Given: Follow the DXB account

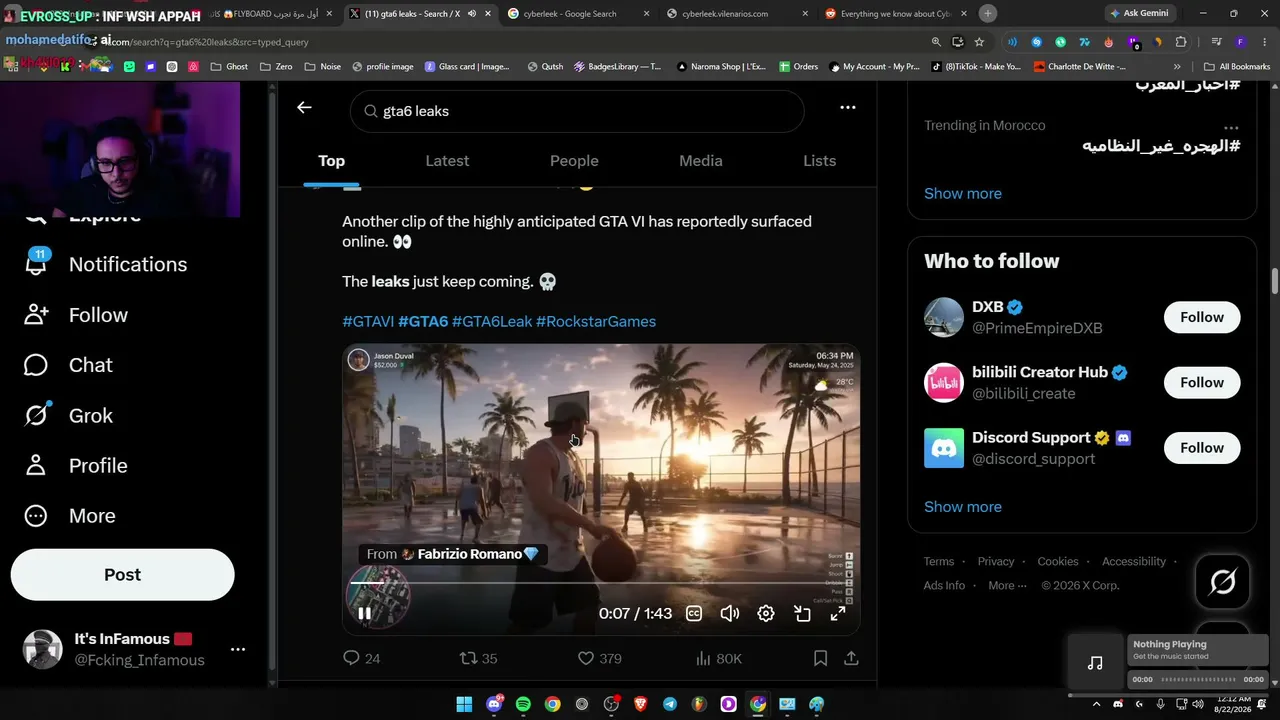Looking at the screenshot, I should click(1202, 317).
